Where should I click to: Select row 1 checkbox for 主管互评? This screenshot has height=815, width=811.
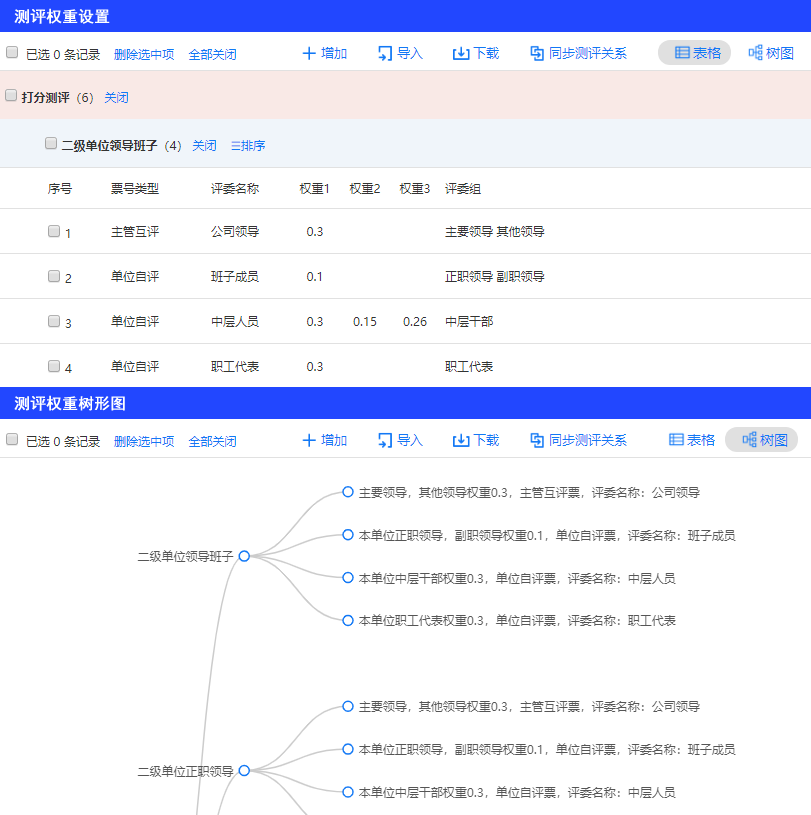point(54,231)
